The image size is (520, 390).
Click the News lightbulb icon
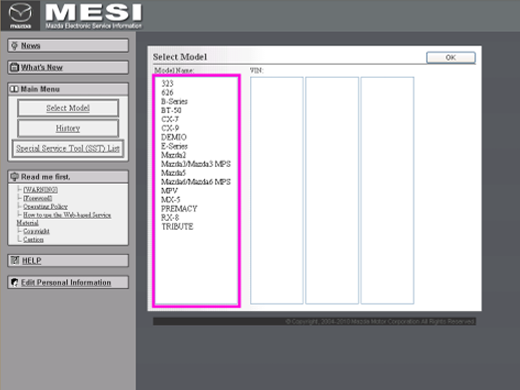pos(14,46)
